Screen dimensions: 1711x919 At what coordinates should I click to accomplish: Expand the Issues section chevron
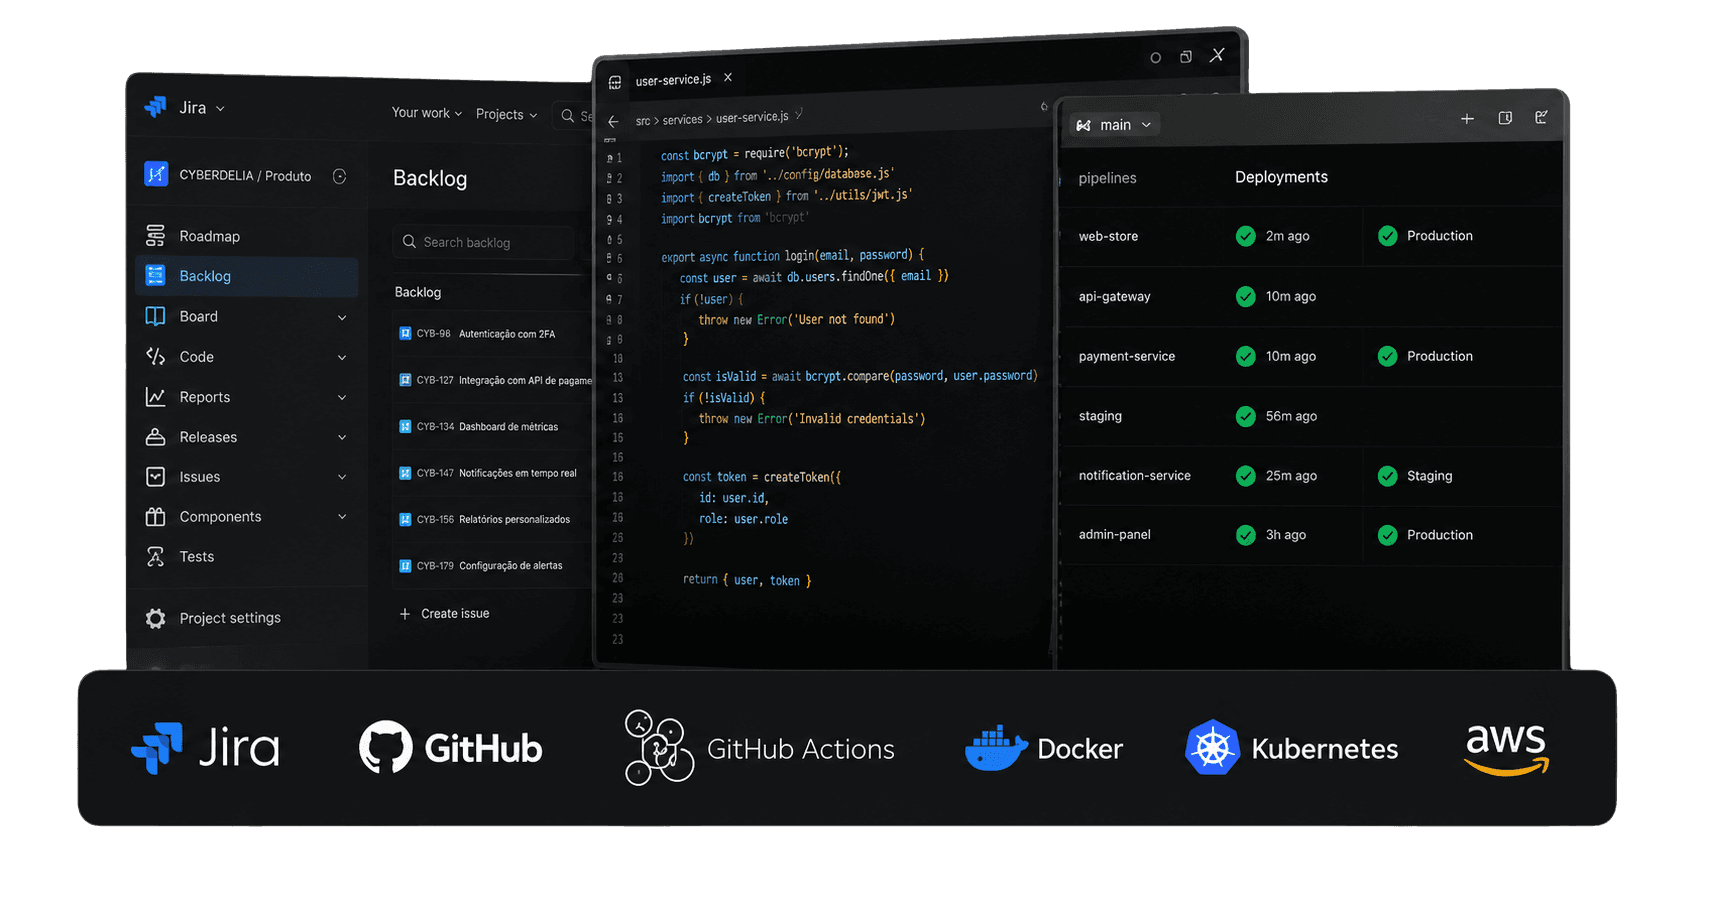[x=342, y=477]
